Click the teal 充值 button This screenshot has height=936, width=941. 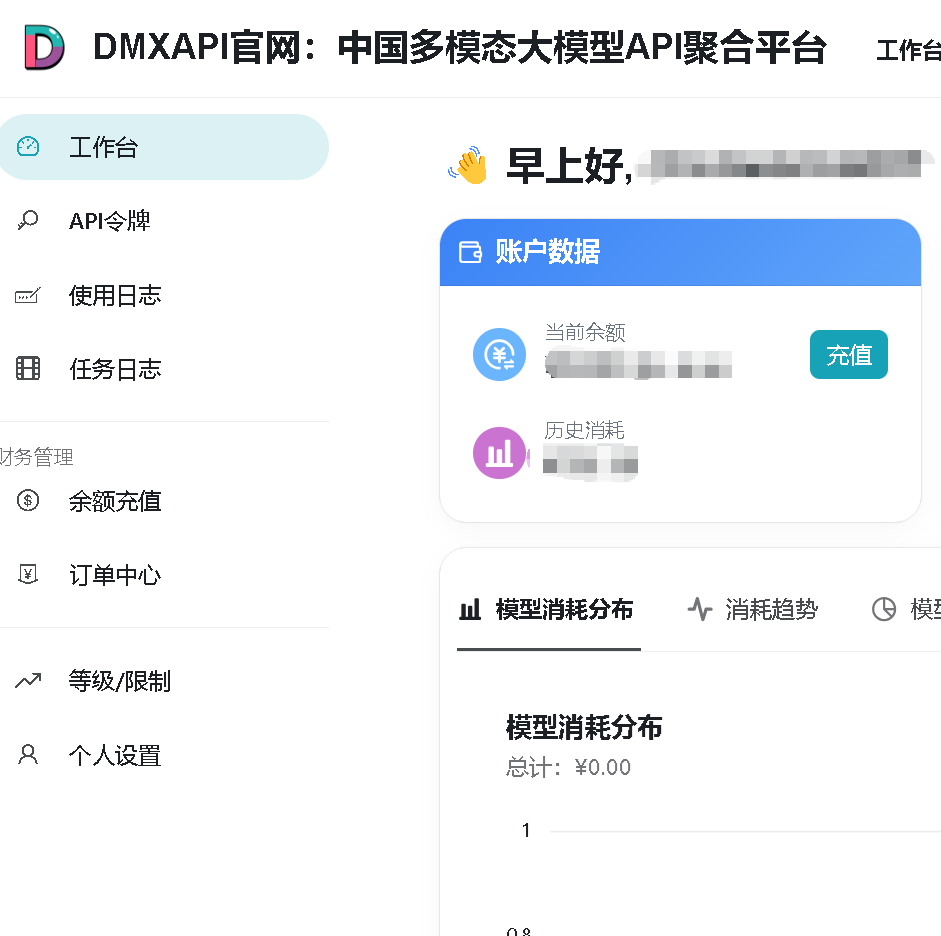pyautogui.click(x=849, y=355)
